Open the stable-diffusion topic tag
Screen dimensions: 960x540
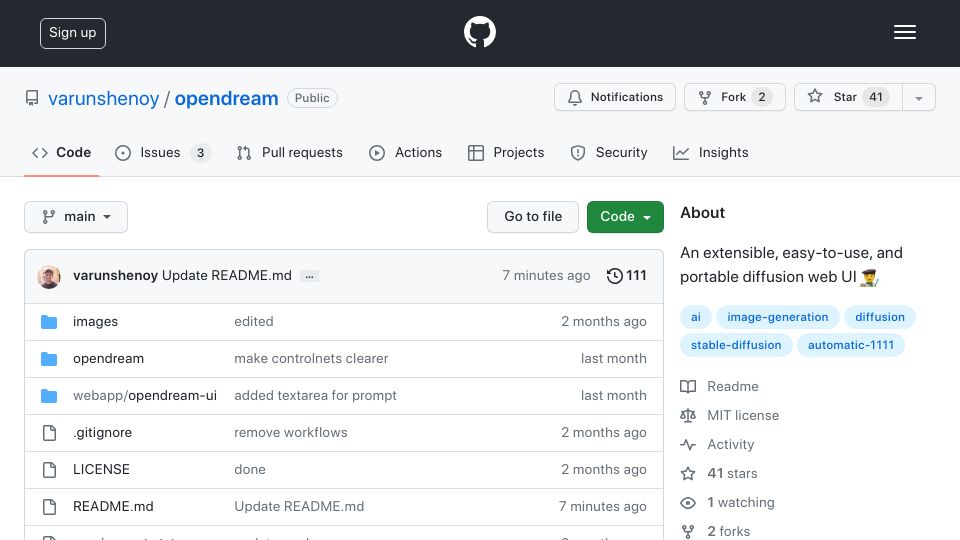[736, 345]
